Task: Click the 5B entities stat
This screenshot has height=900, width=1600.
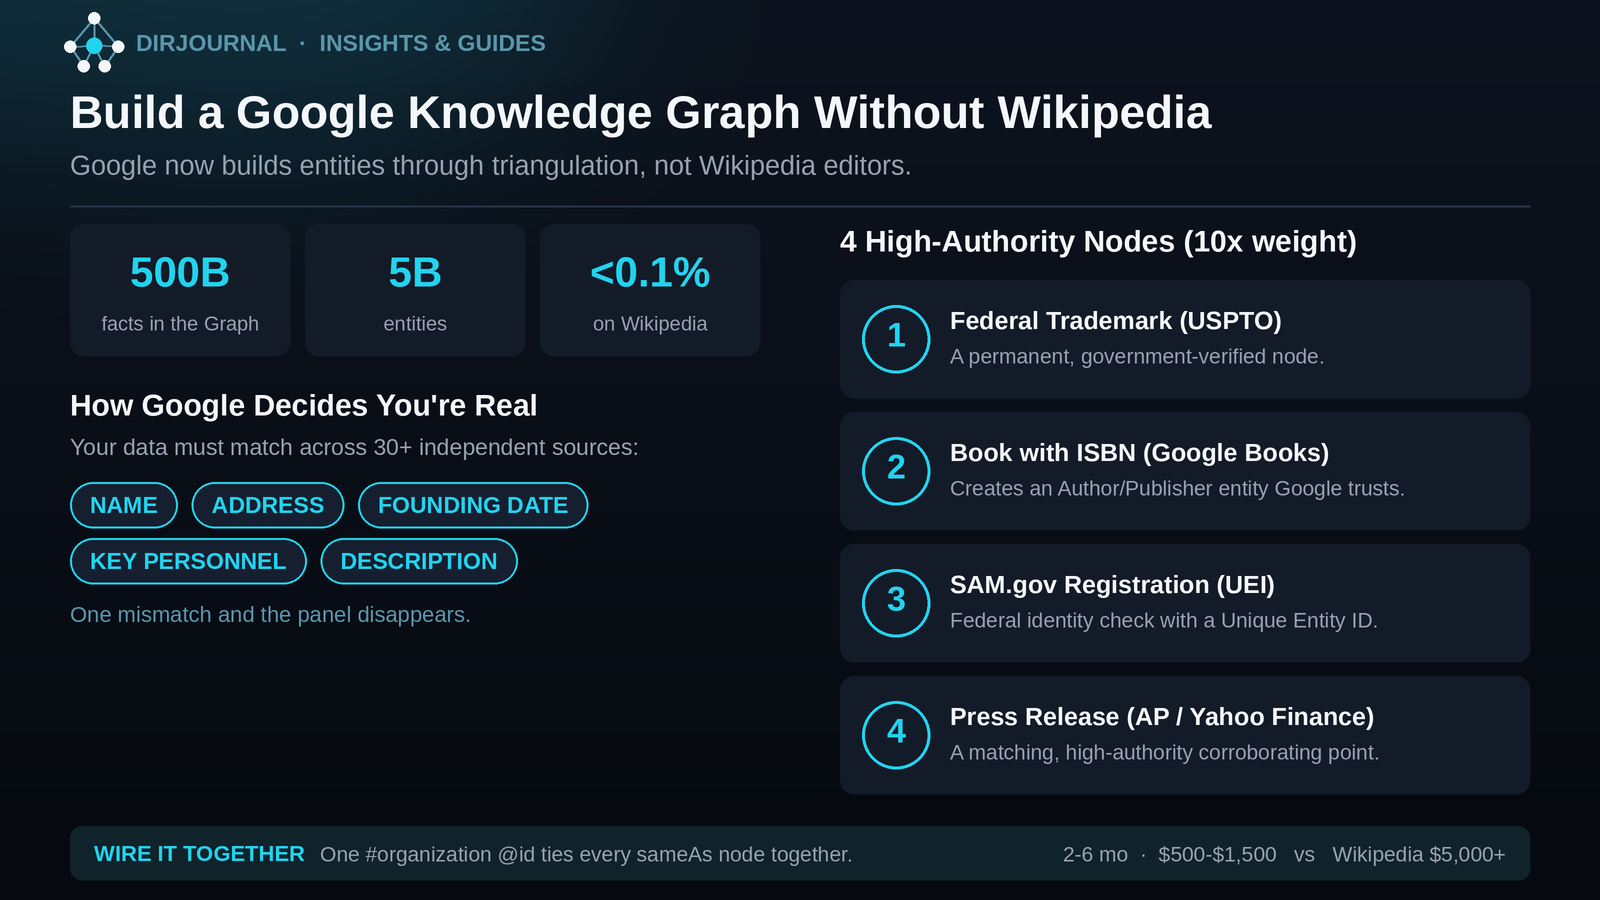Action: tap(415, 290)
